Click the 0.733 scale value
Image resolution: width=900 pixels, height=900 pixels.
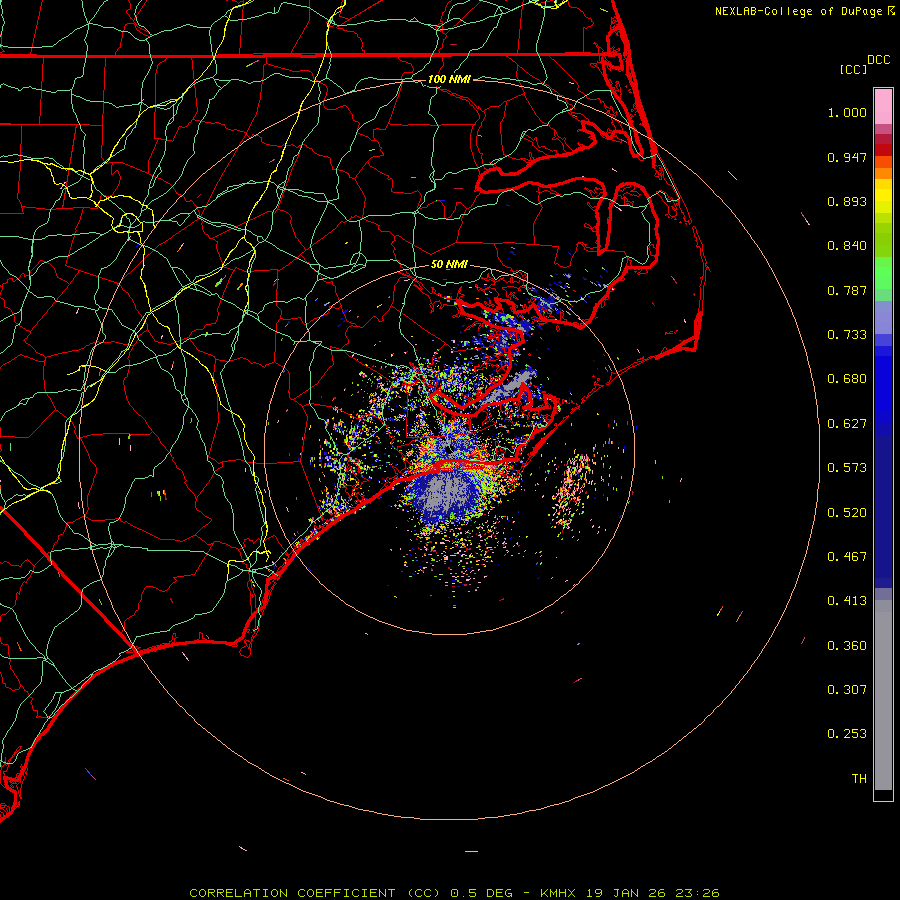pos(847,335)
